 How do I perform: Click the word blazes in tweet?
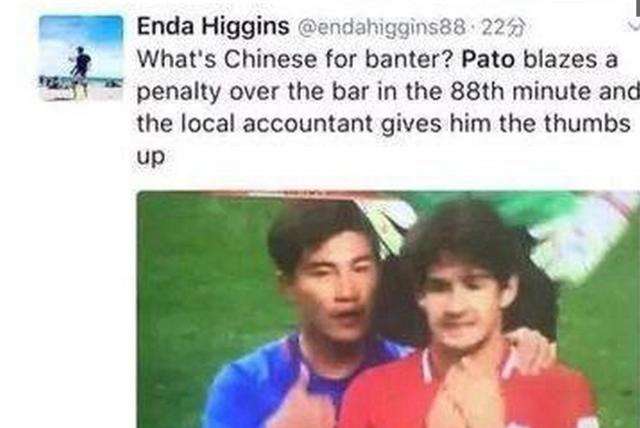tap(559, 60)
